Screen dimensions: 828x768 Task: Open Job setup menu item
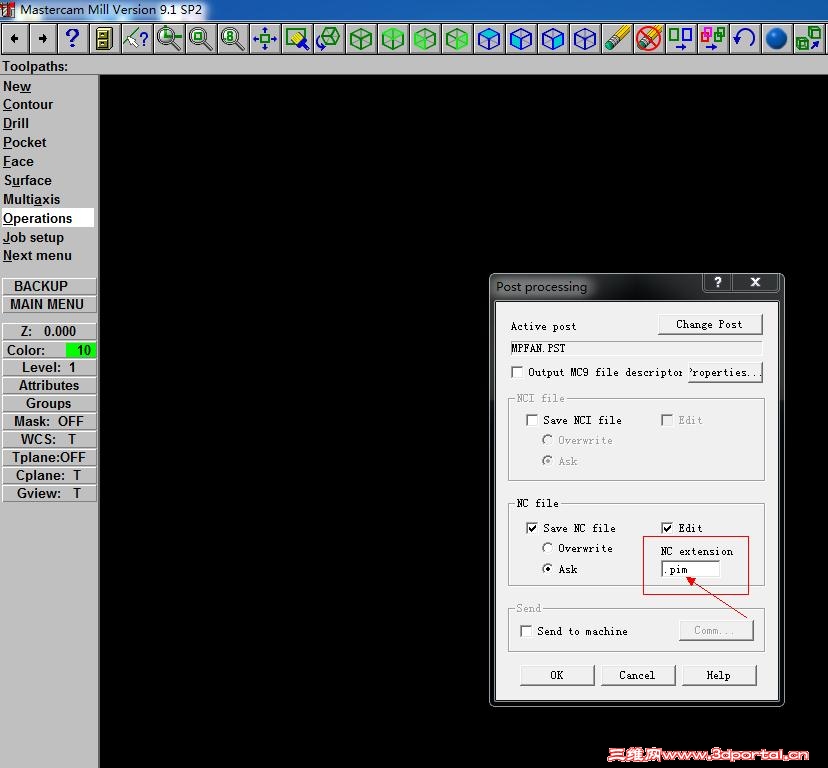click(33, 238)
